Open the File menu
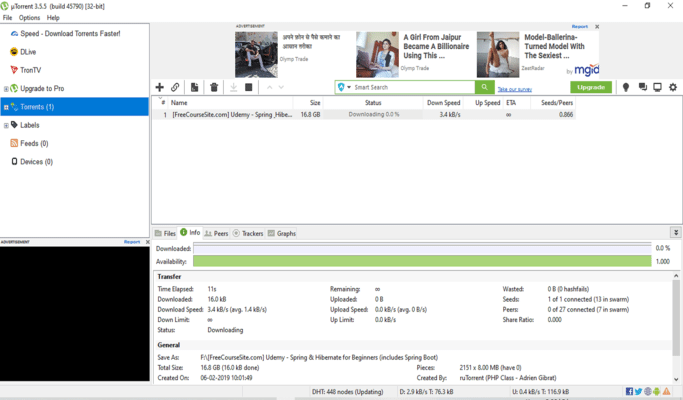Viewport: 683px width, 400px height. (x=7, y=18)
